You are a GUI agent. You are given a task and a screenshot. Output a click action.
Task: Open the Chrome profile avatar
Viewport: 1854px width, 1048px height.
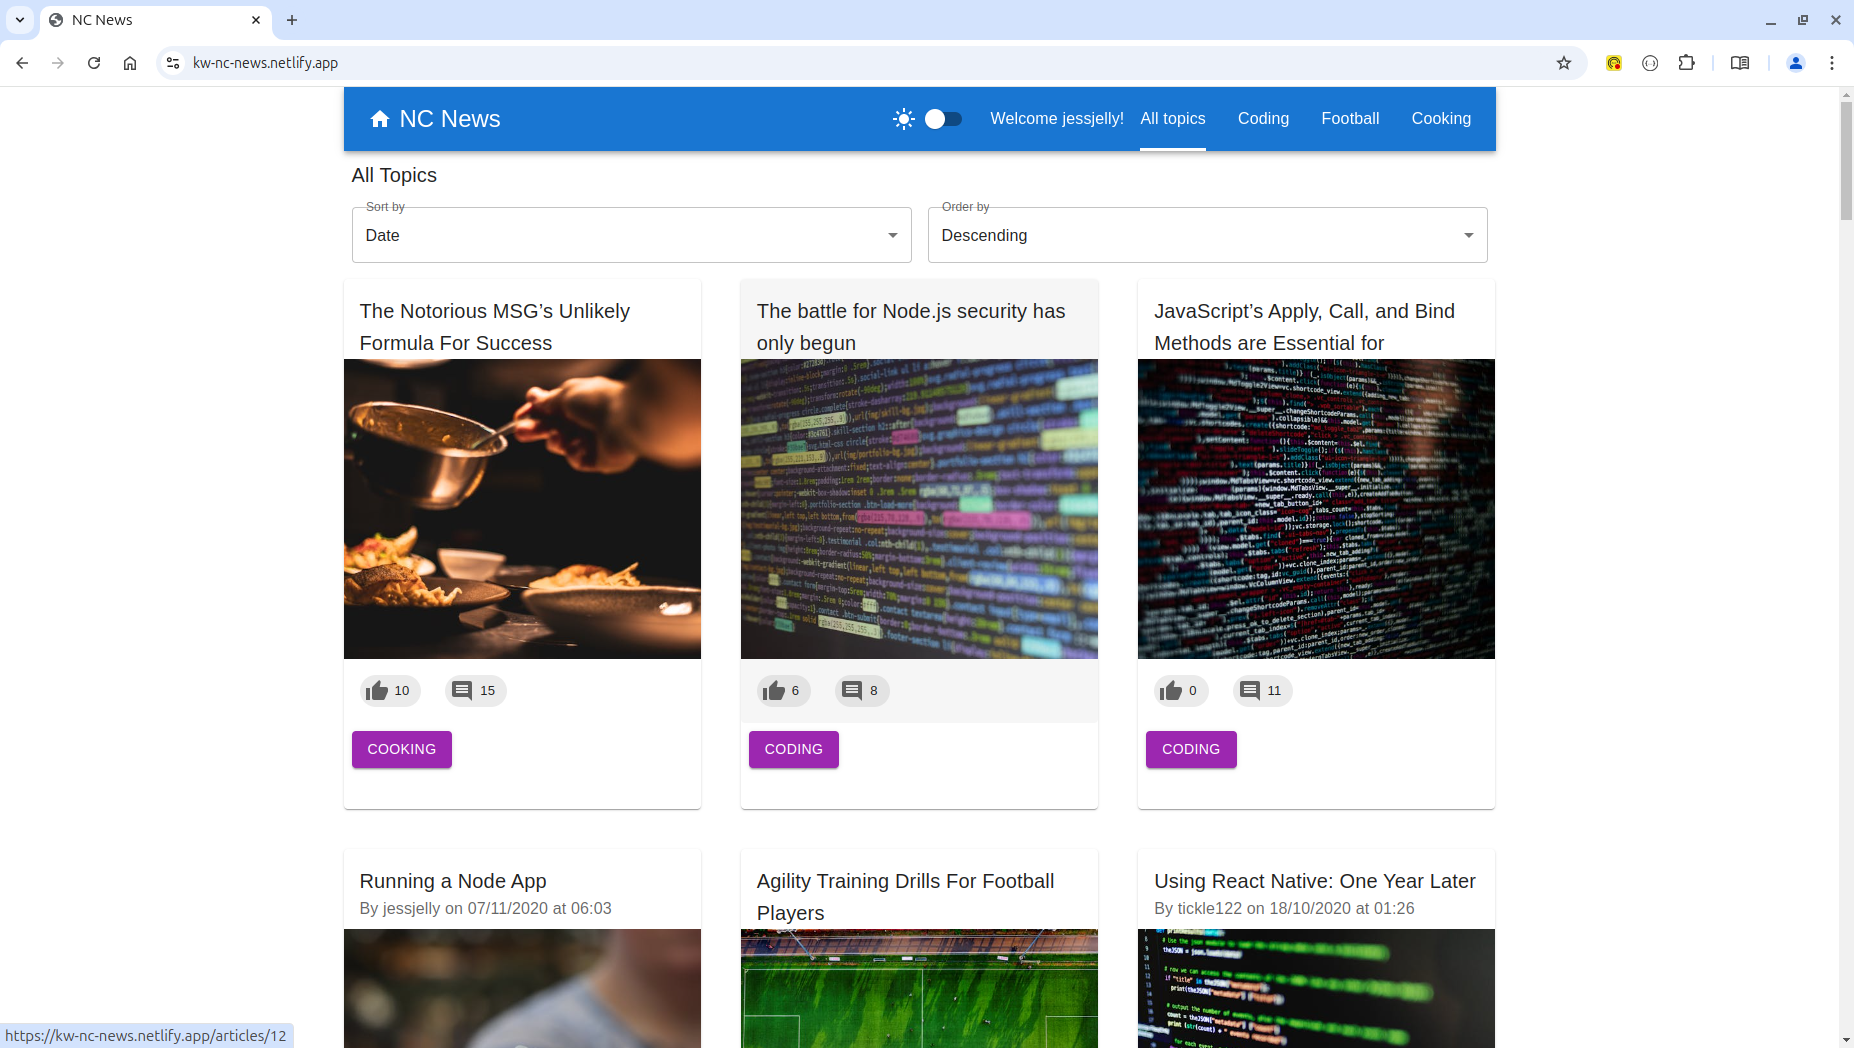point(1796,63)
